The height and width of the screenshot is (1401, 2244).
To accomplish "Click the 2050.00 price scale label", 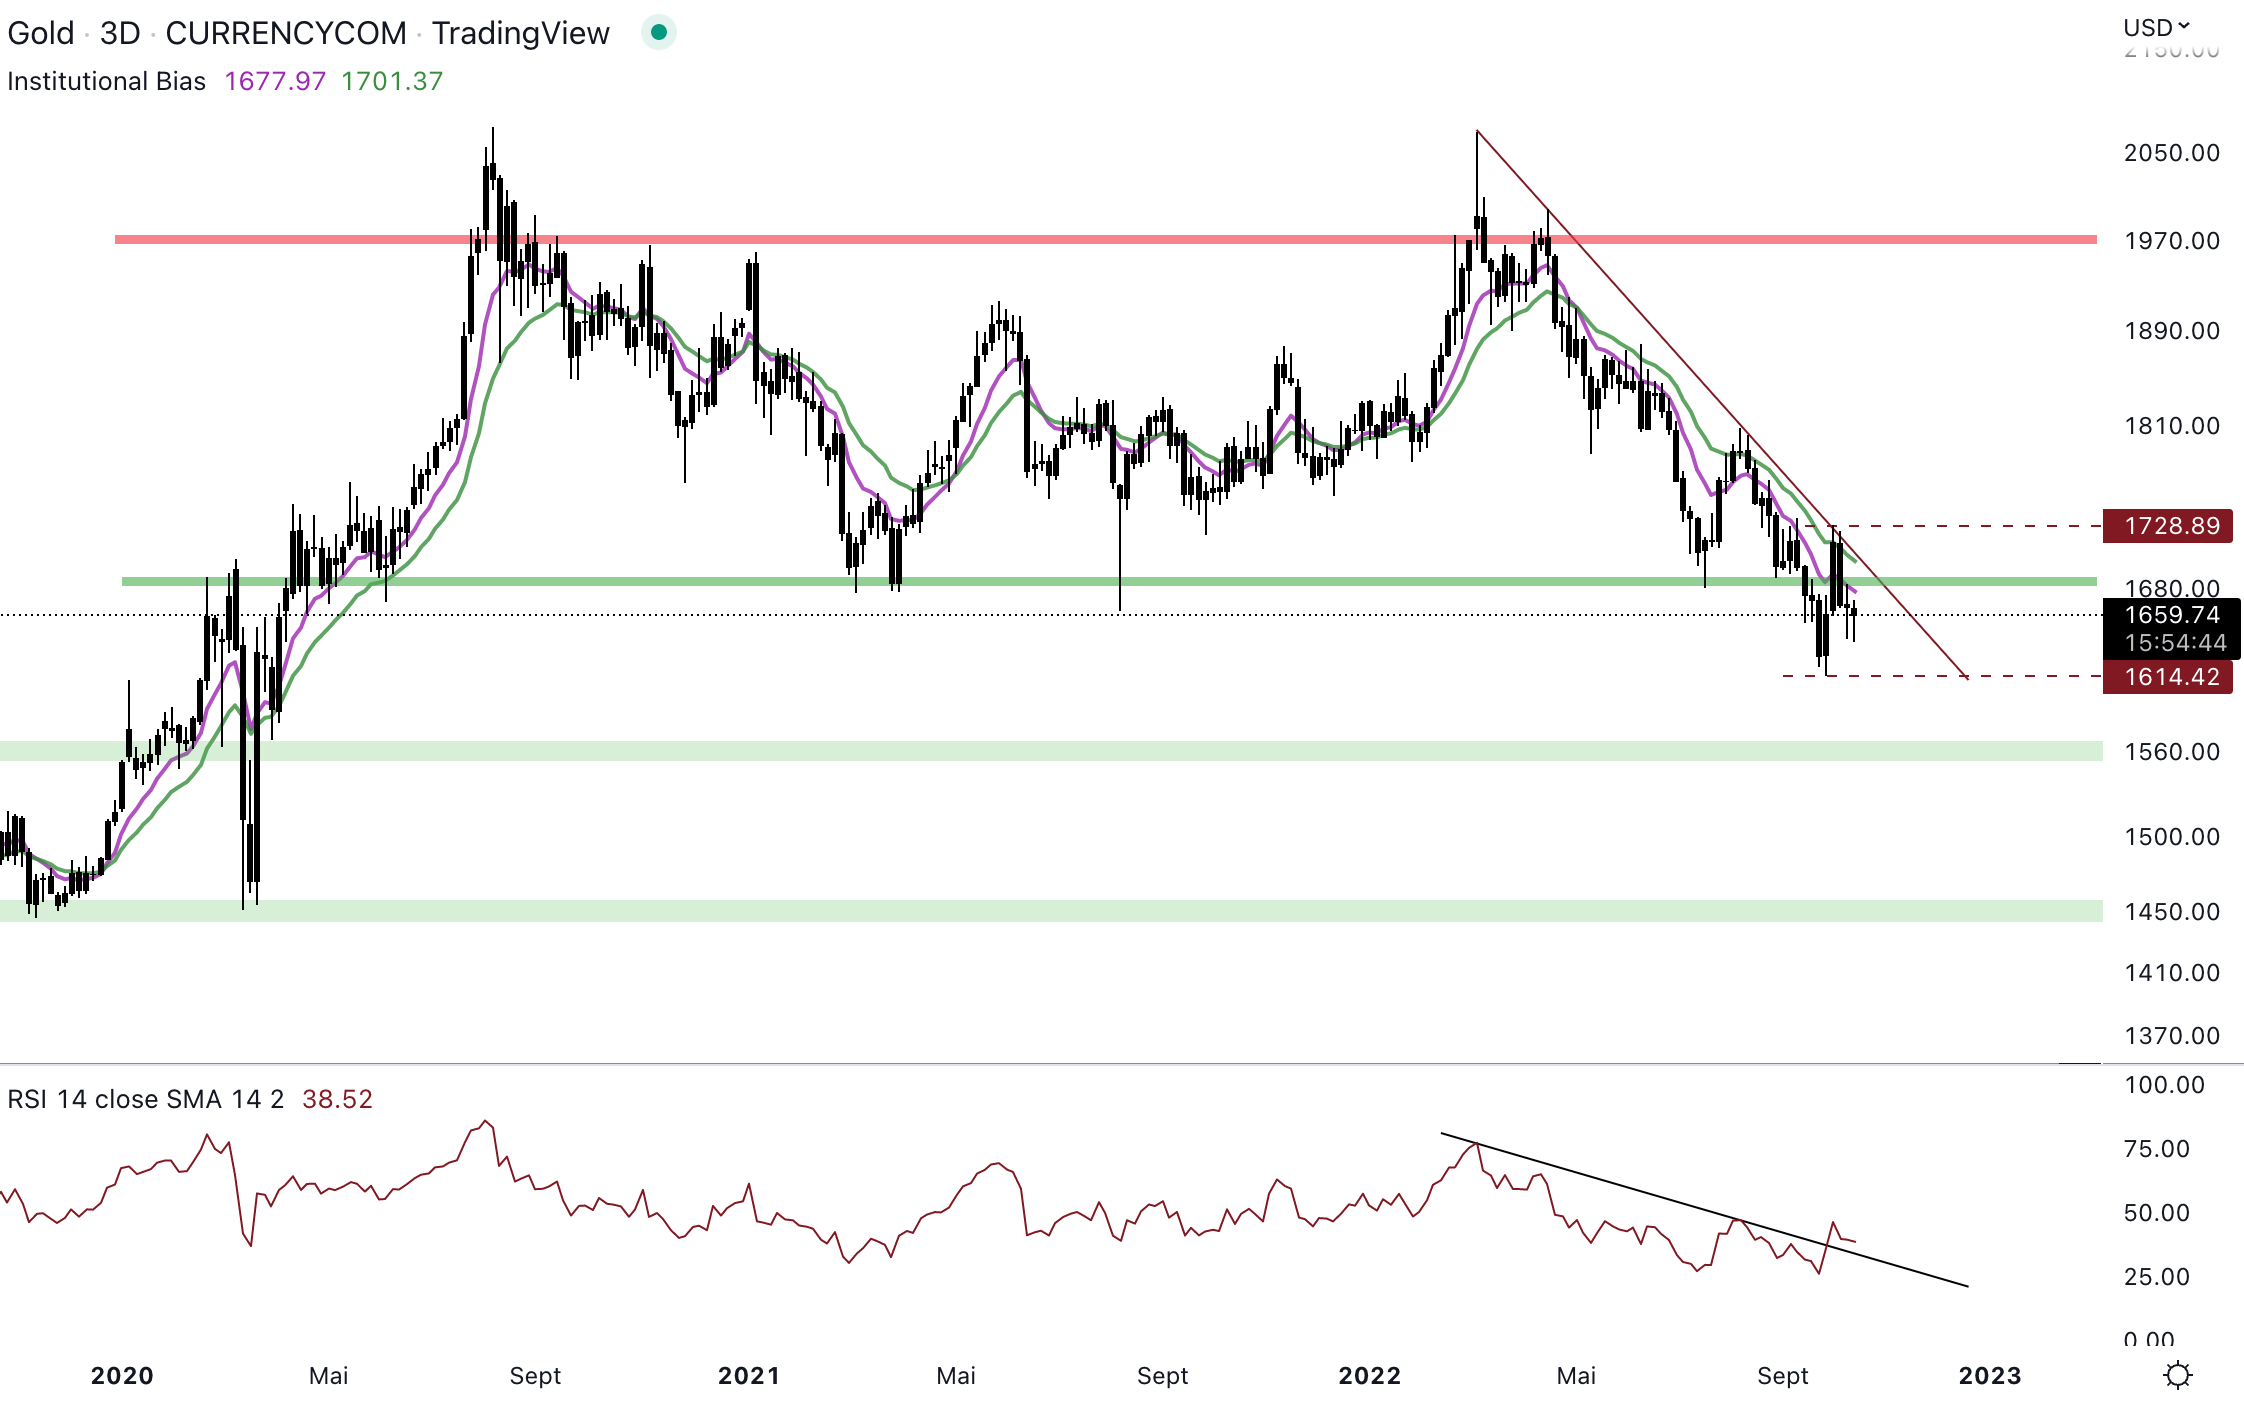I will pyautogui.click(x=2171, y=153).
